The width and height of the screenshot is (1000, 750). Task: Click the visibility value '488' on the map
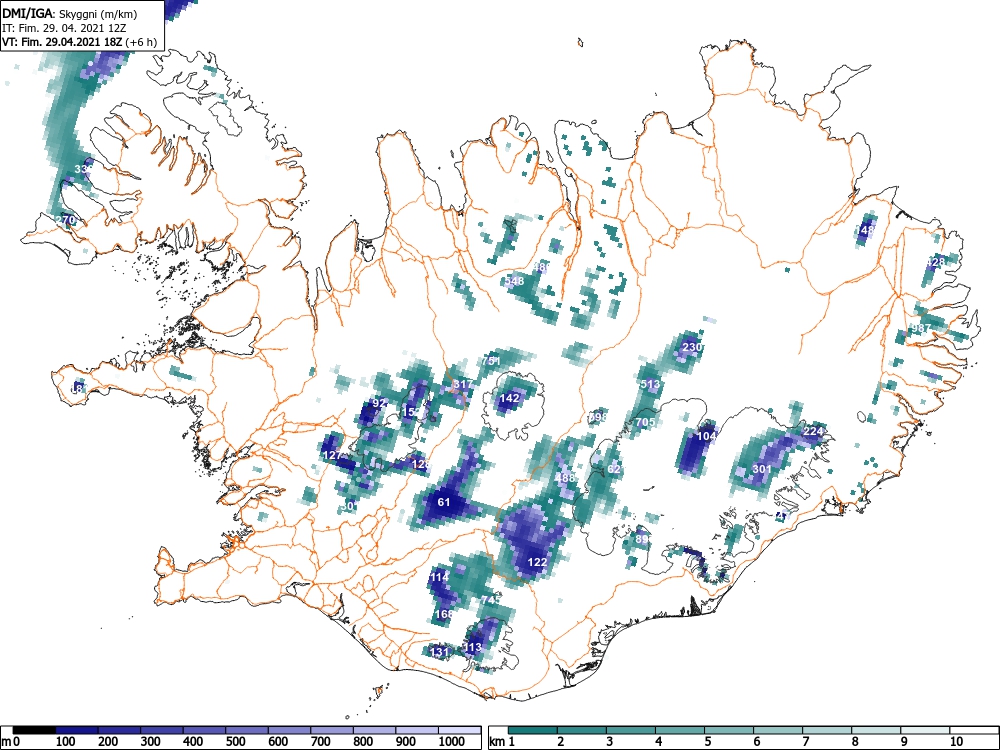(565, 478)
